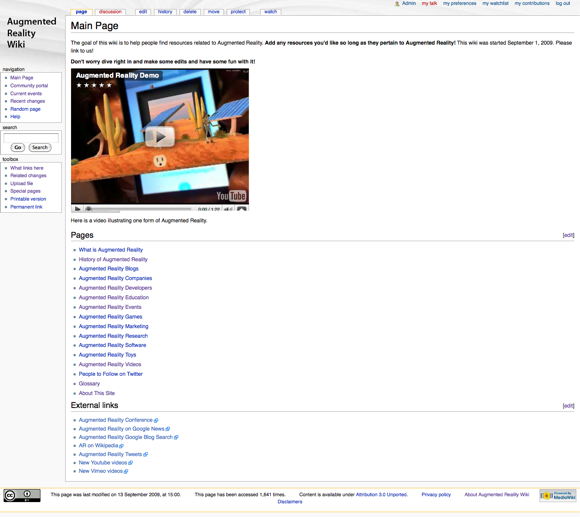
Task: Click the fullscreen icon on the video player
Action: coord(242,209)
